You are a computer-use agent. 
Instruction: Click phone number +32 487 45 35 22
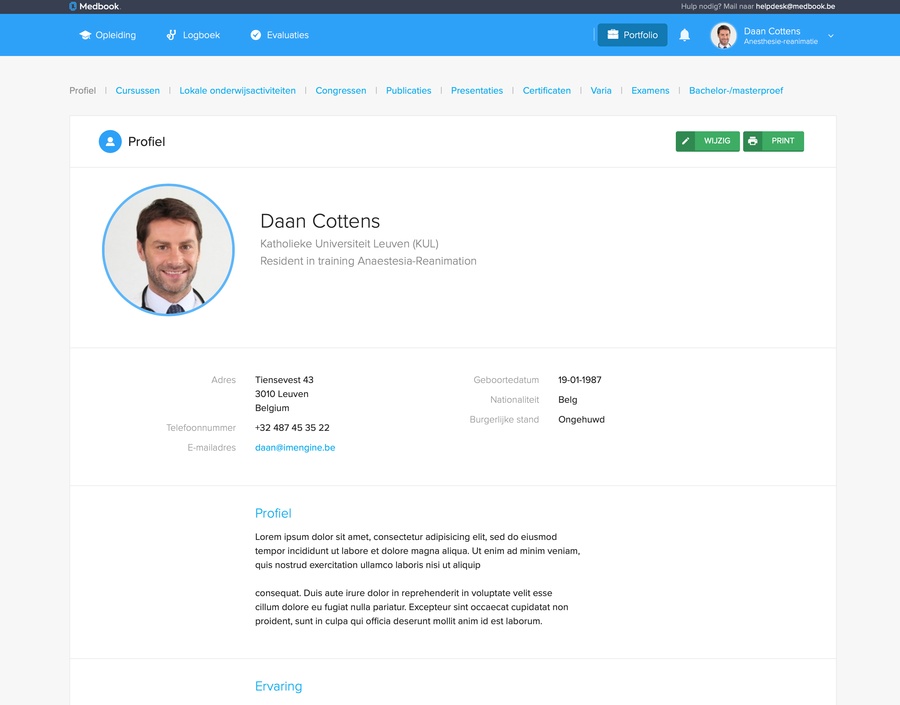[292, 428]
